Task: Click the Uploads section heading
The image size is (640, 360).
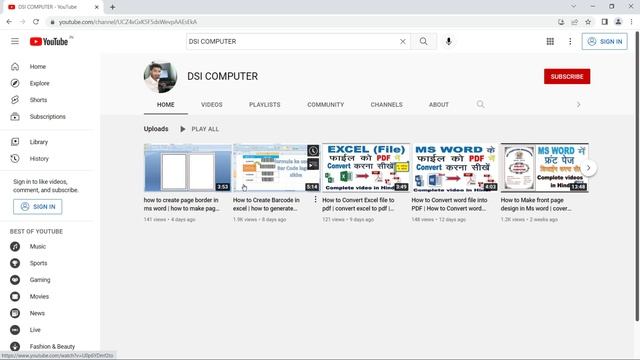Action: point(156,129)
